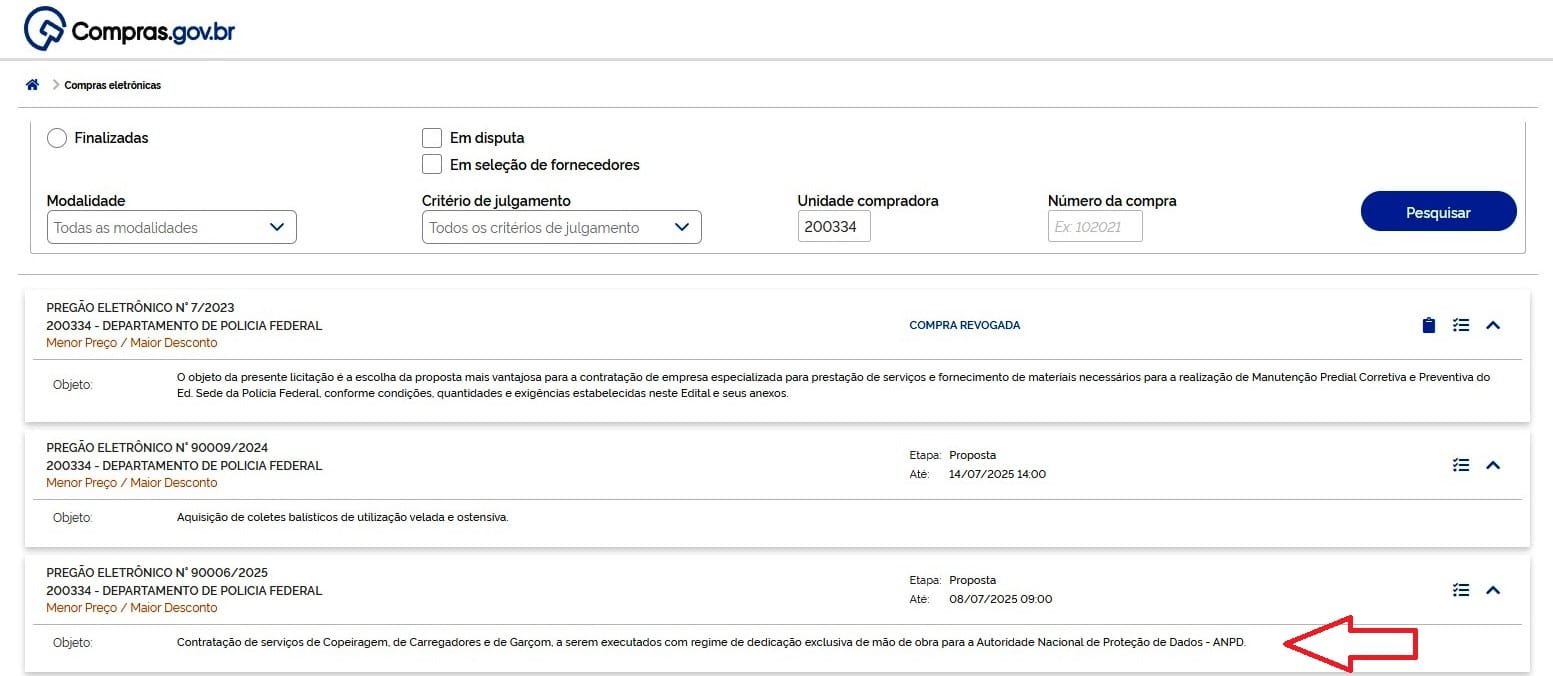This screenshot has width=1553, height=676.
Task: Go to home via breadcrumb house icon
Action: pyautogui.click(x=32, y=85)
